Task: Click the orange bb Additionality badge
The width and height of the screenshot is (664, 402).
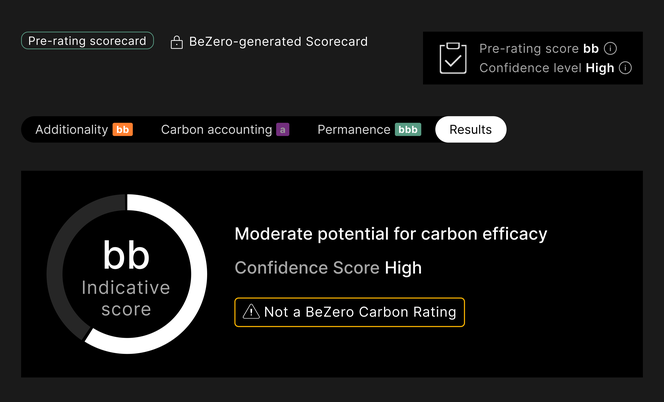Action: [123, 129]
